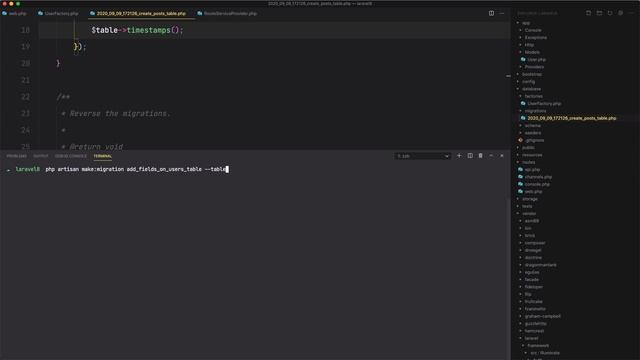Collapse the database folder

coord(531,89)
